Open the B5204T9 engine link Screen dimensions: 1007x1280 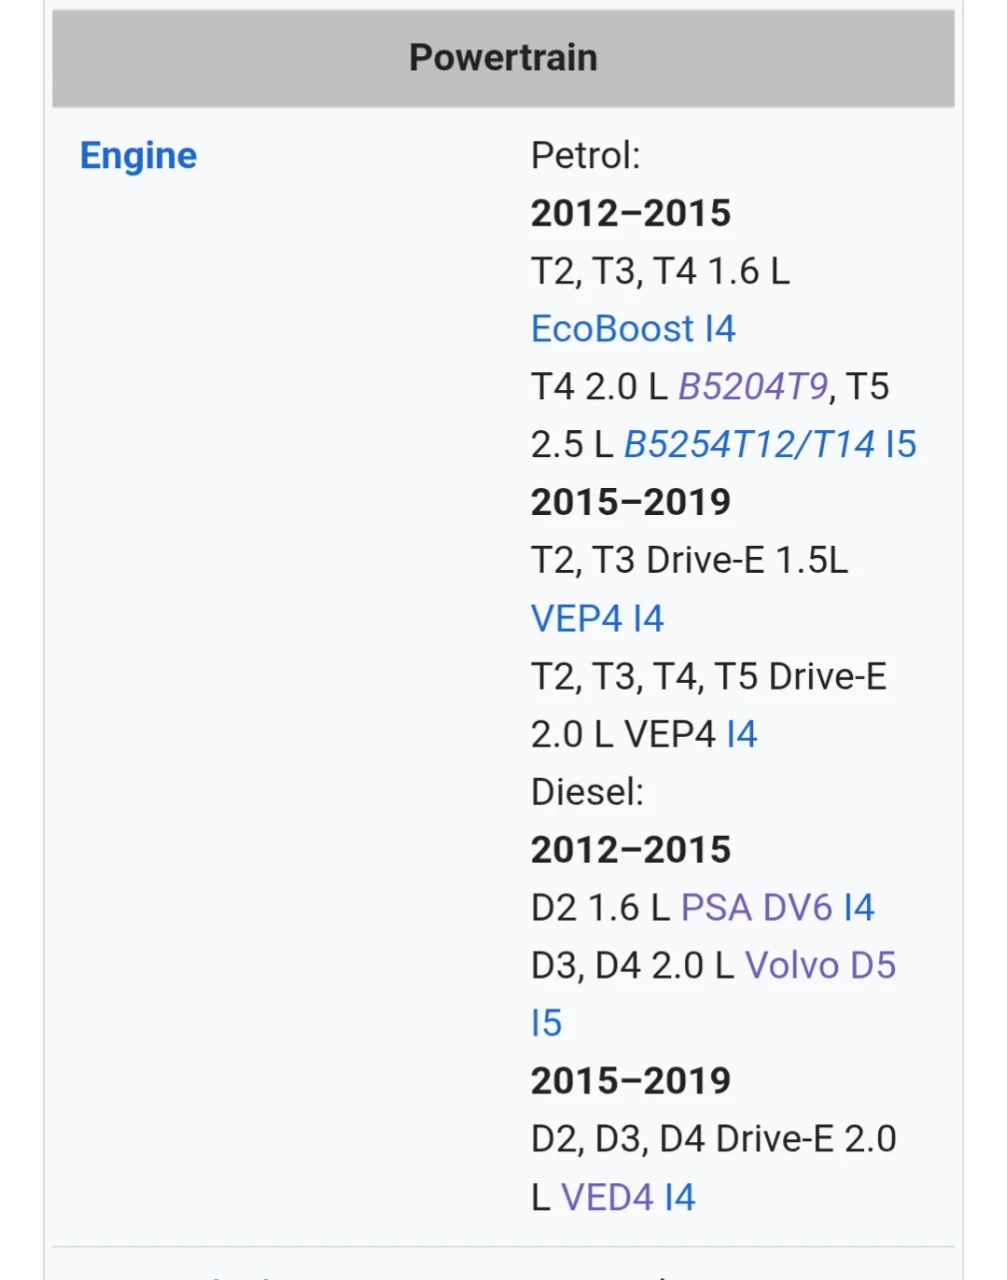coord(753,387)
